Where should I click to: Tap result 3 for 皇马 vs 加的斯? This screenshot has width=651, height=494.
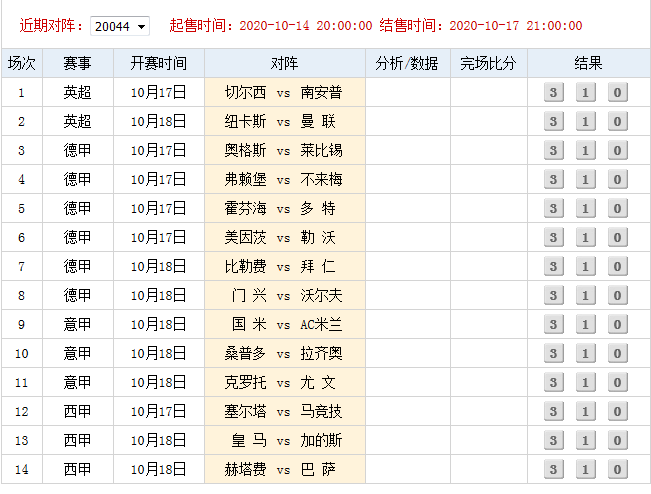pos(553,440)
